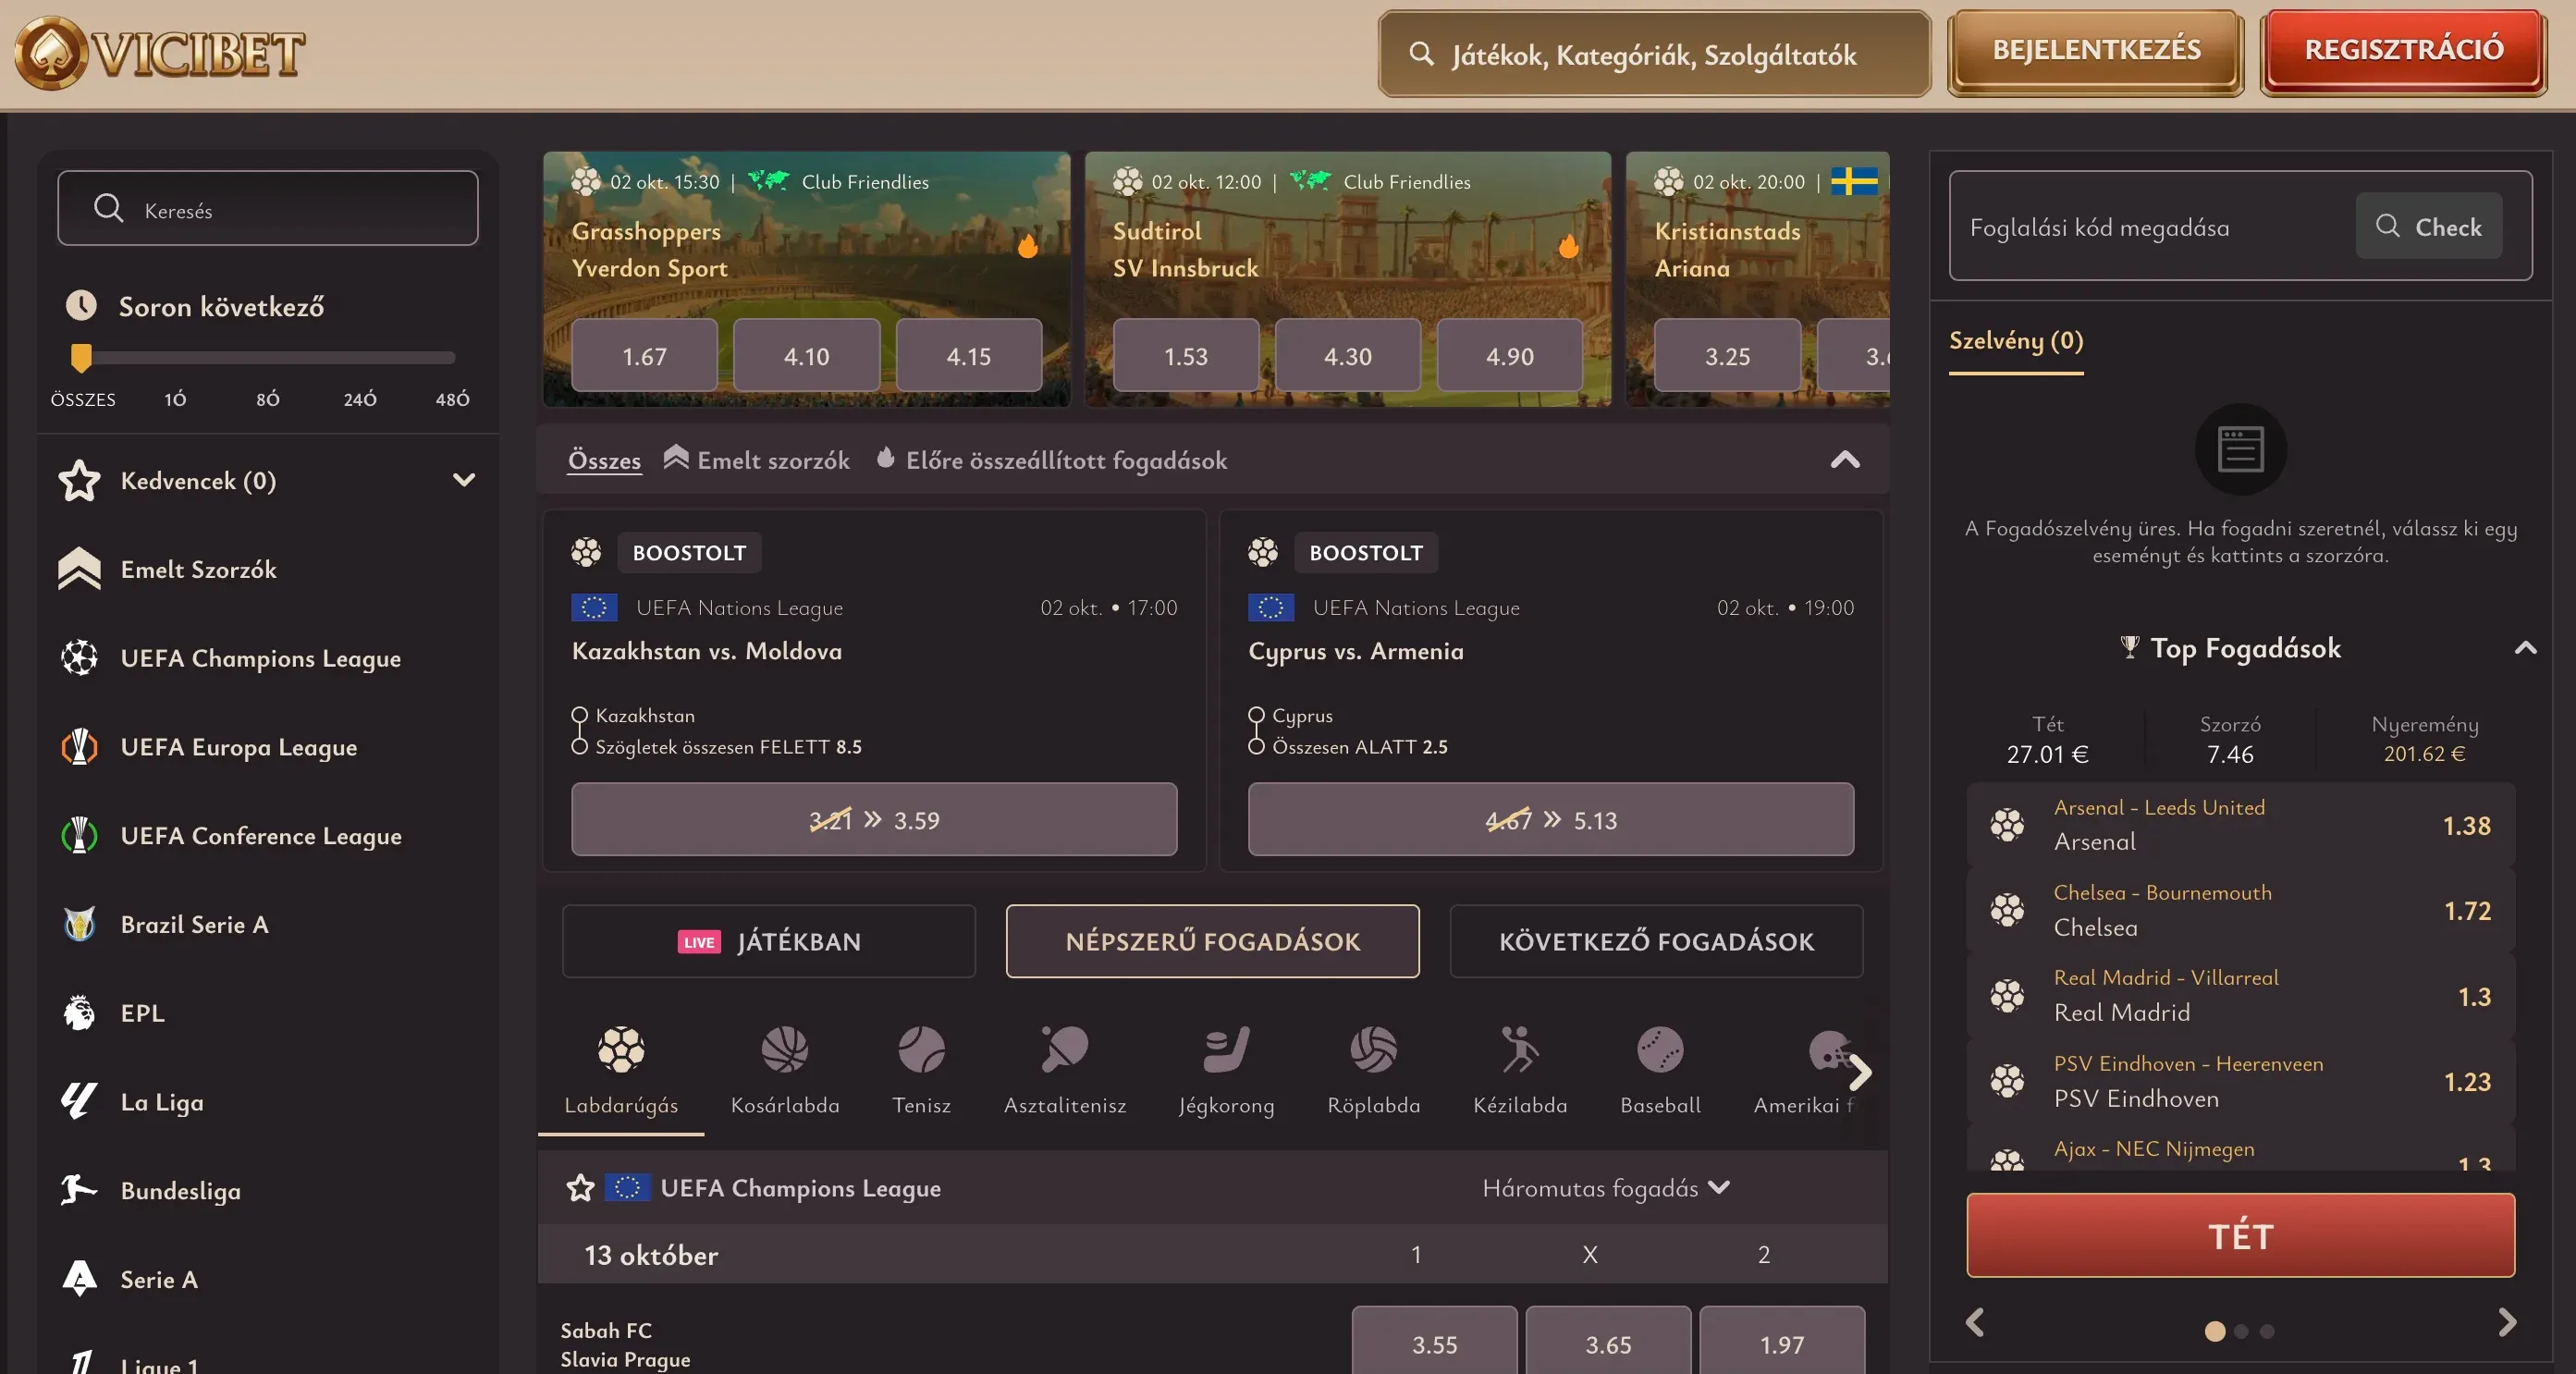The height and width of the screenshot is (1374, 2576).
Task: Open Bundesliga in sidebar
Action: 150,1191
